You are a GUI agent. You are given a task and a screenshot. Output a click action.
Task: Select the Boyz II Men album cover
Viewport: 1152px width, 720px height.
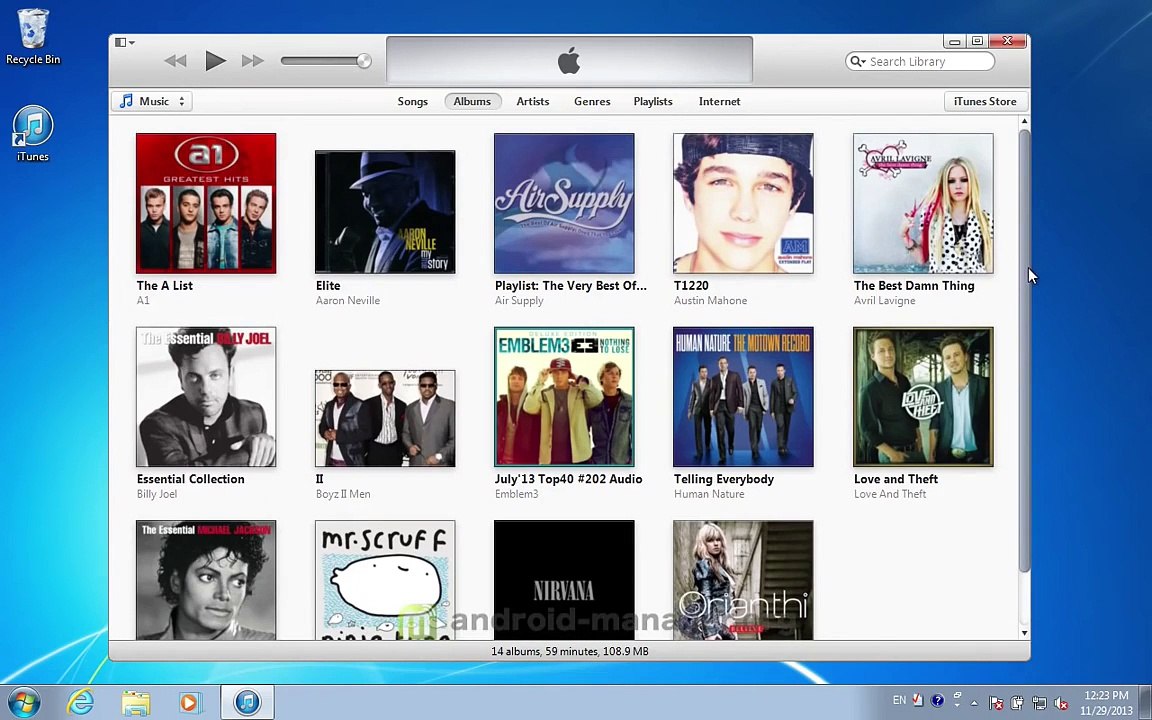pos(385,419)
